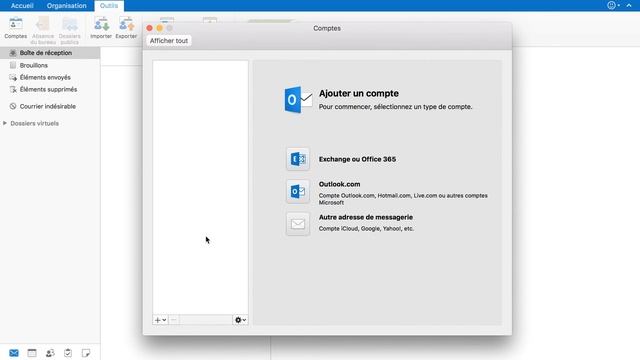Minimize the Comptes window with yellow button
Screen dimensions: 640x360
160,28
